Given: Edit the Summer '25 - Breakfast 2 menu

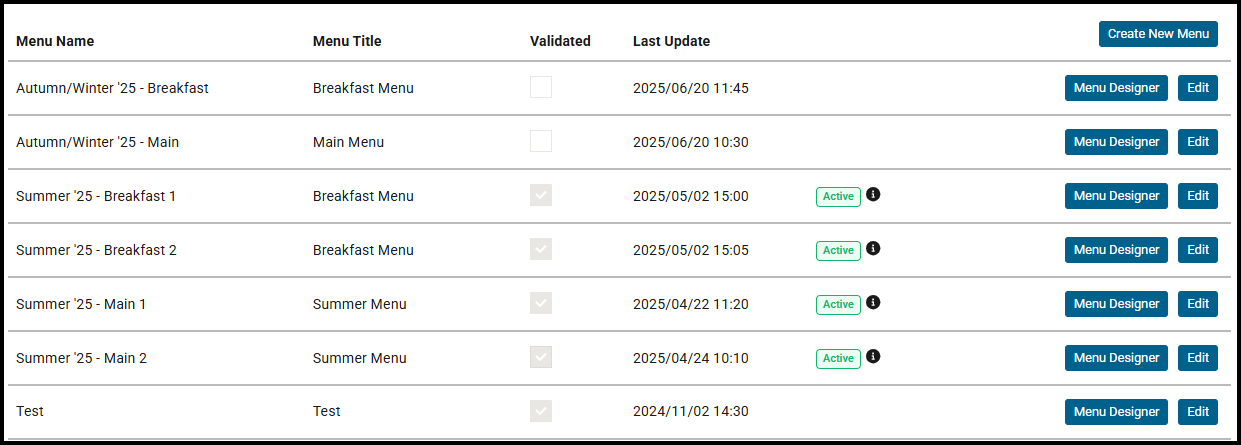Looking at the screenshot, I should [1198, 250].
